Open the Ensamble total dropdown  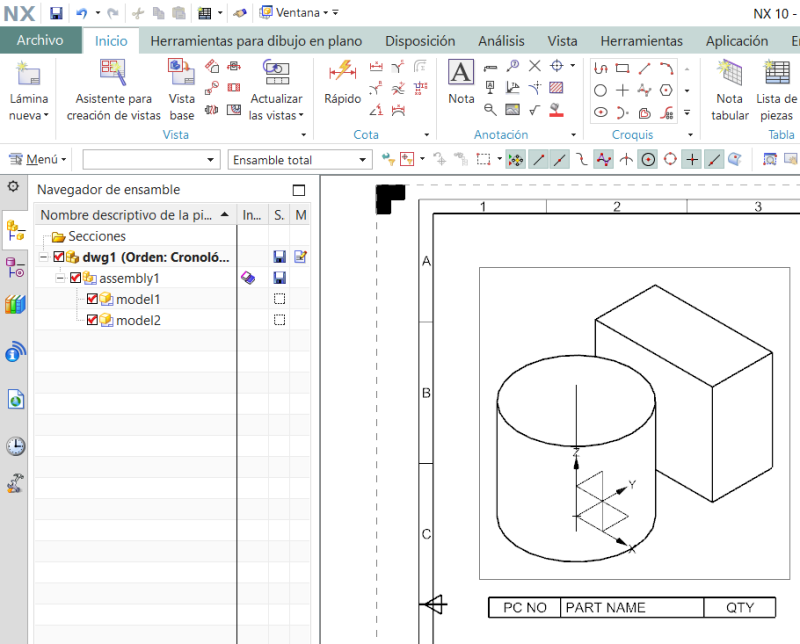click(299, 160)
